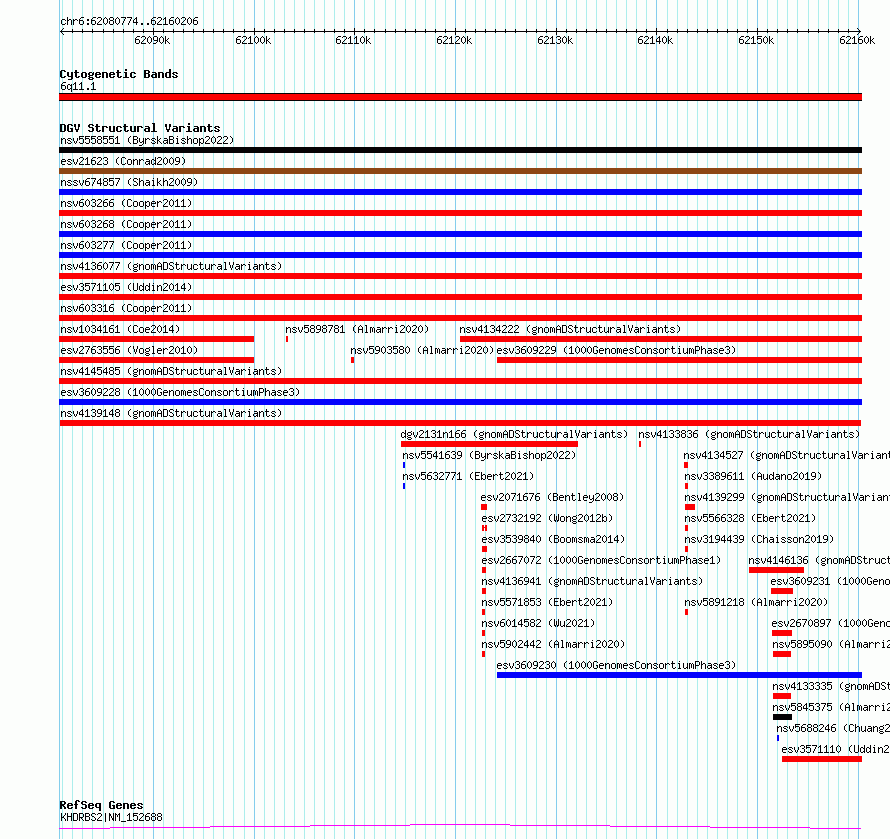Click nsv5571853 (Ebert2021) label
The height and width of the screenshot is (839, 890).
click(547, 602)
